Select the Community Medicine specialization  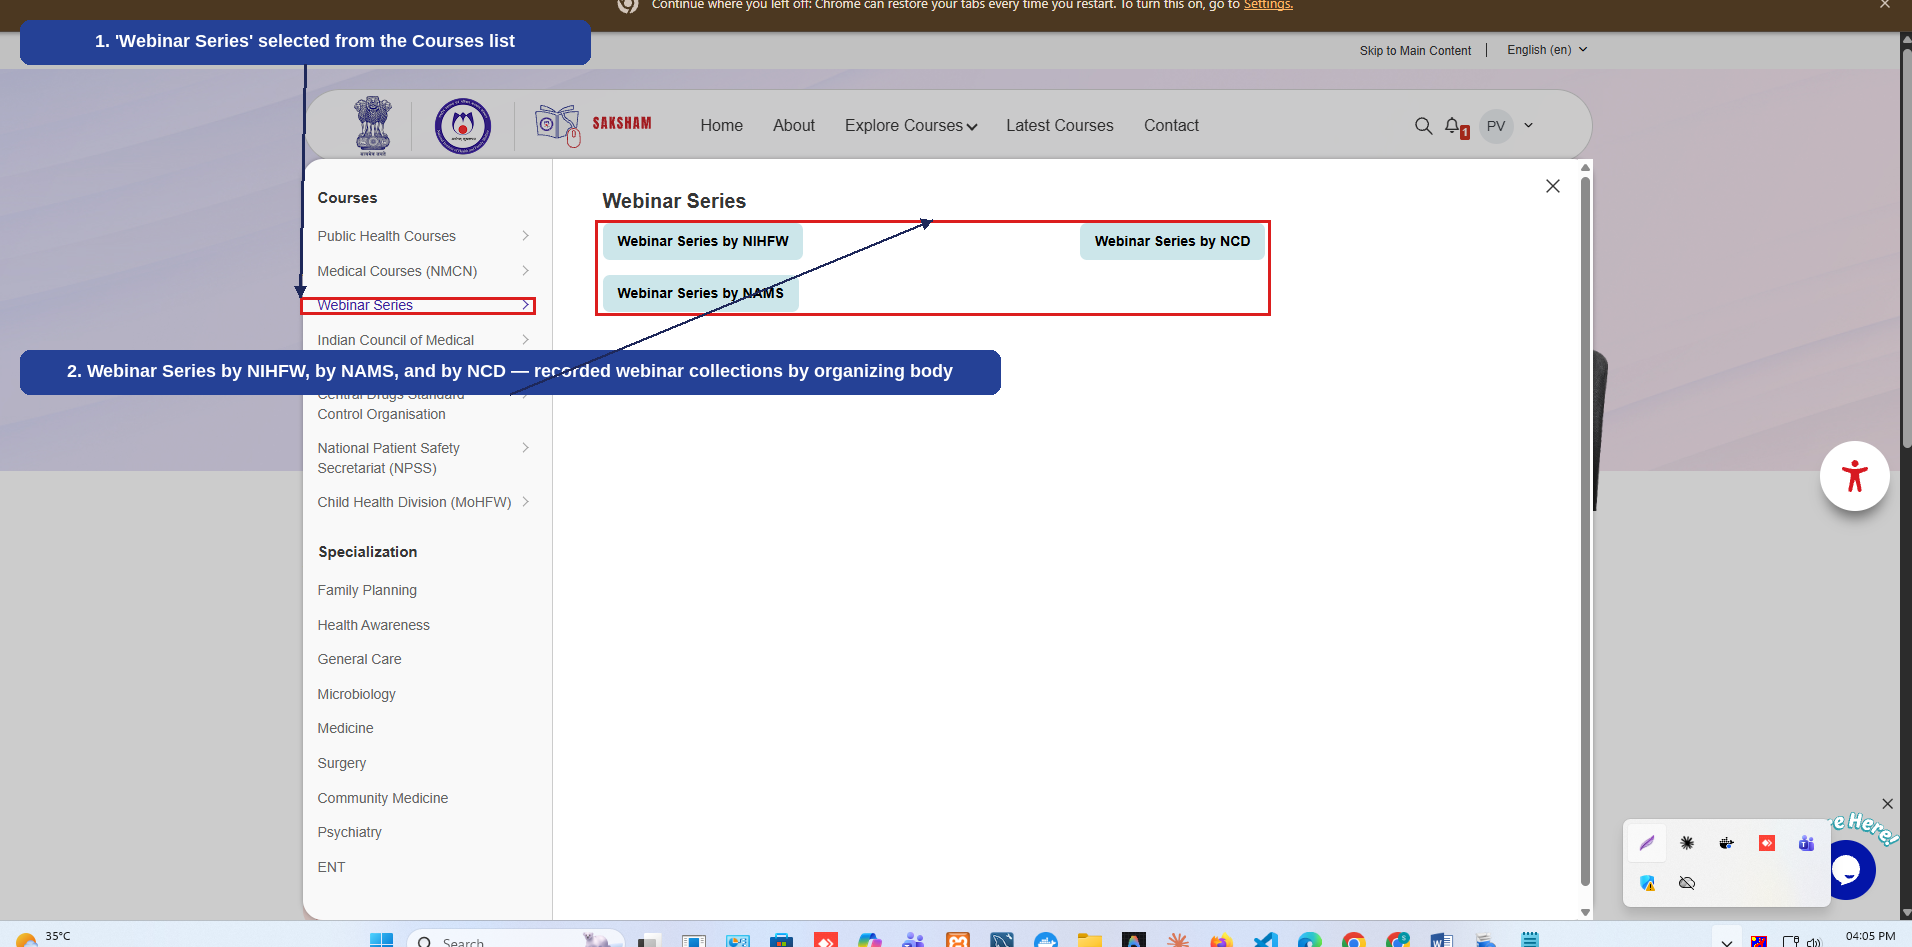(383, 799)
